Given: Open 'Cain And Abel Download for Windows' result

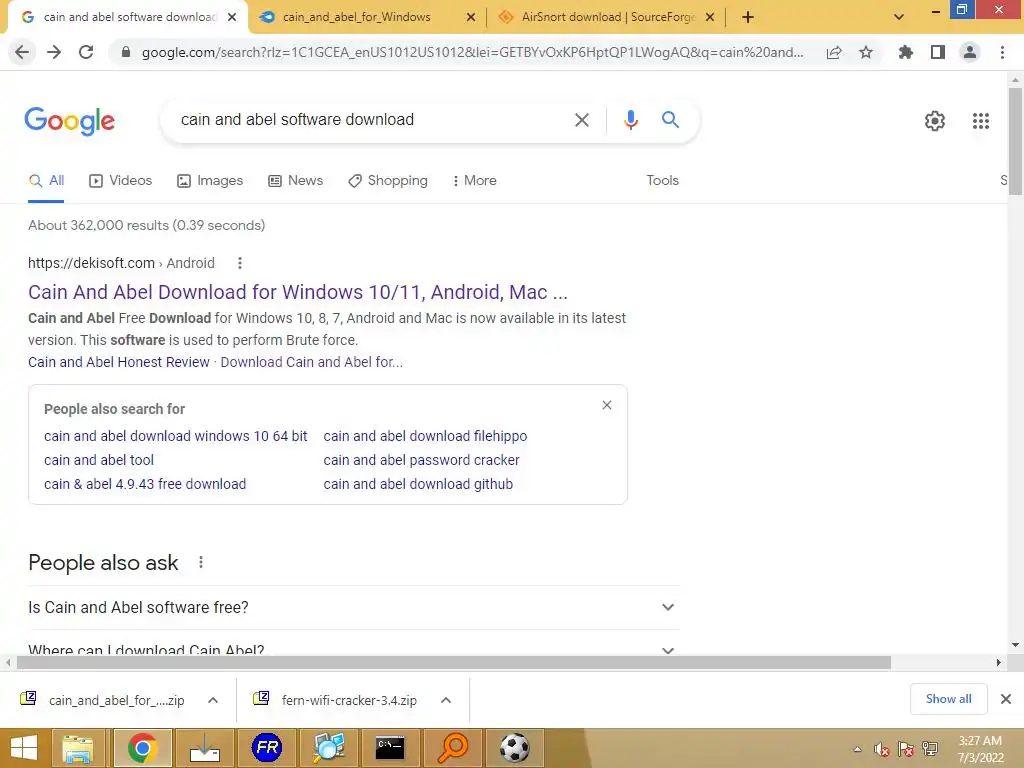Looking at the screenshot, I should pos(298,292).
